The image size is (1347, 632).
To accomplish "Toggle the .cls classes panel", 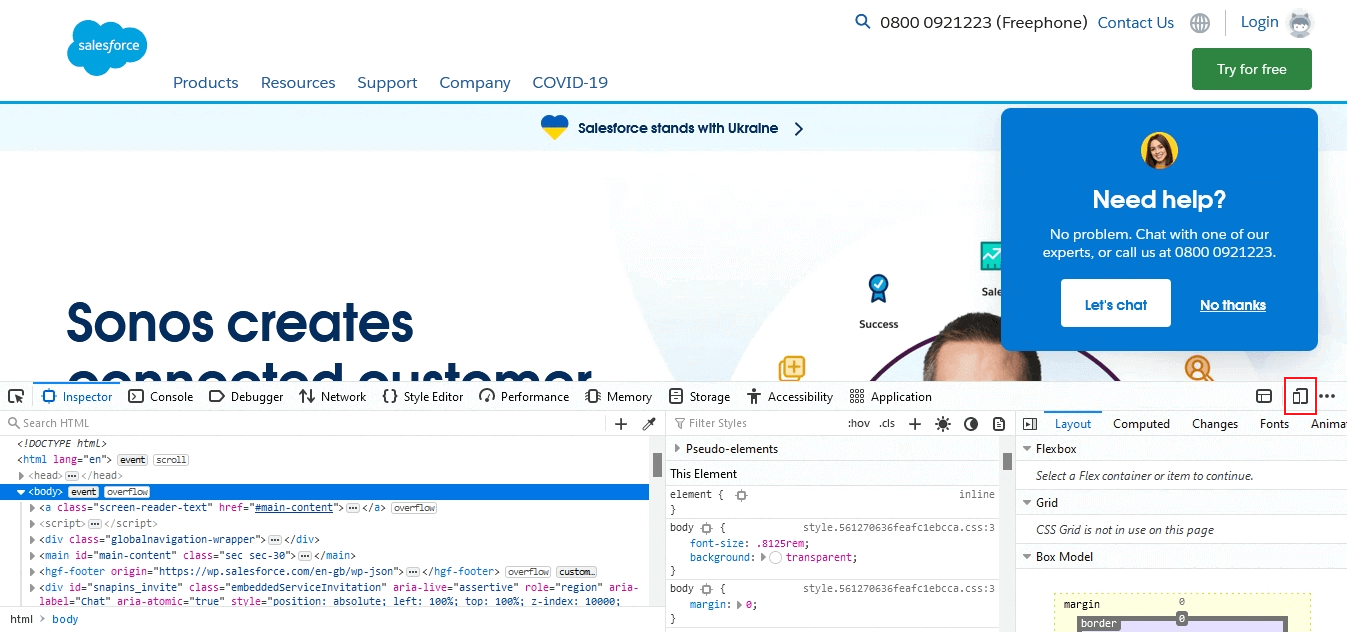I will pos(887,424).
